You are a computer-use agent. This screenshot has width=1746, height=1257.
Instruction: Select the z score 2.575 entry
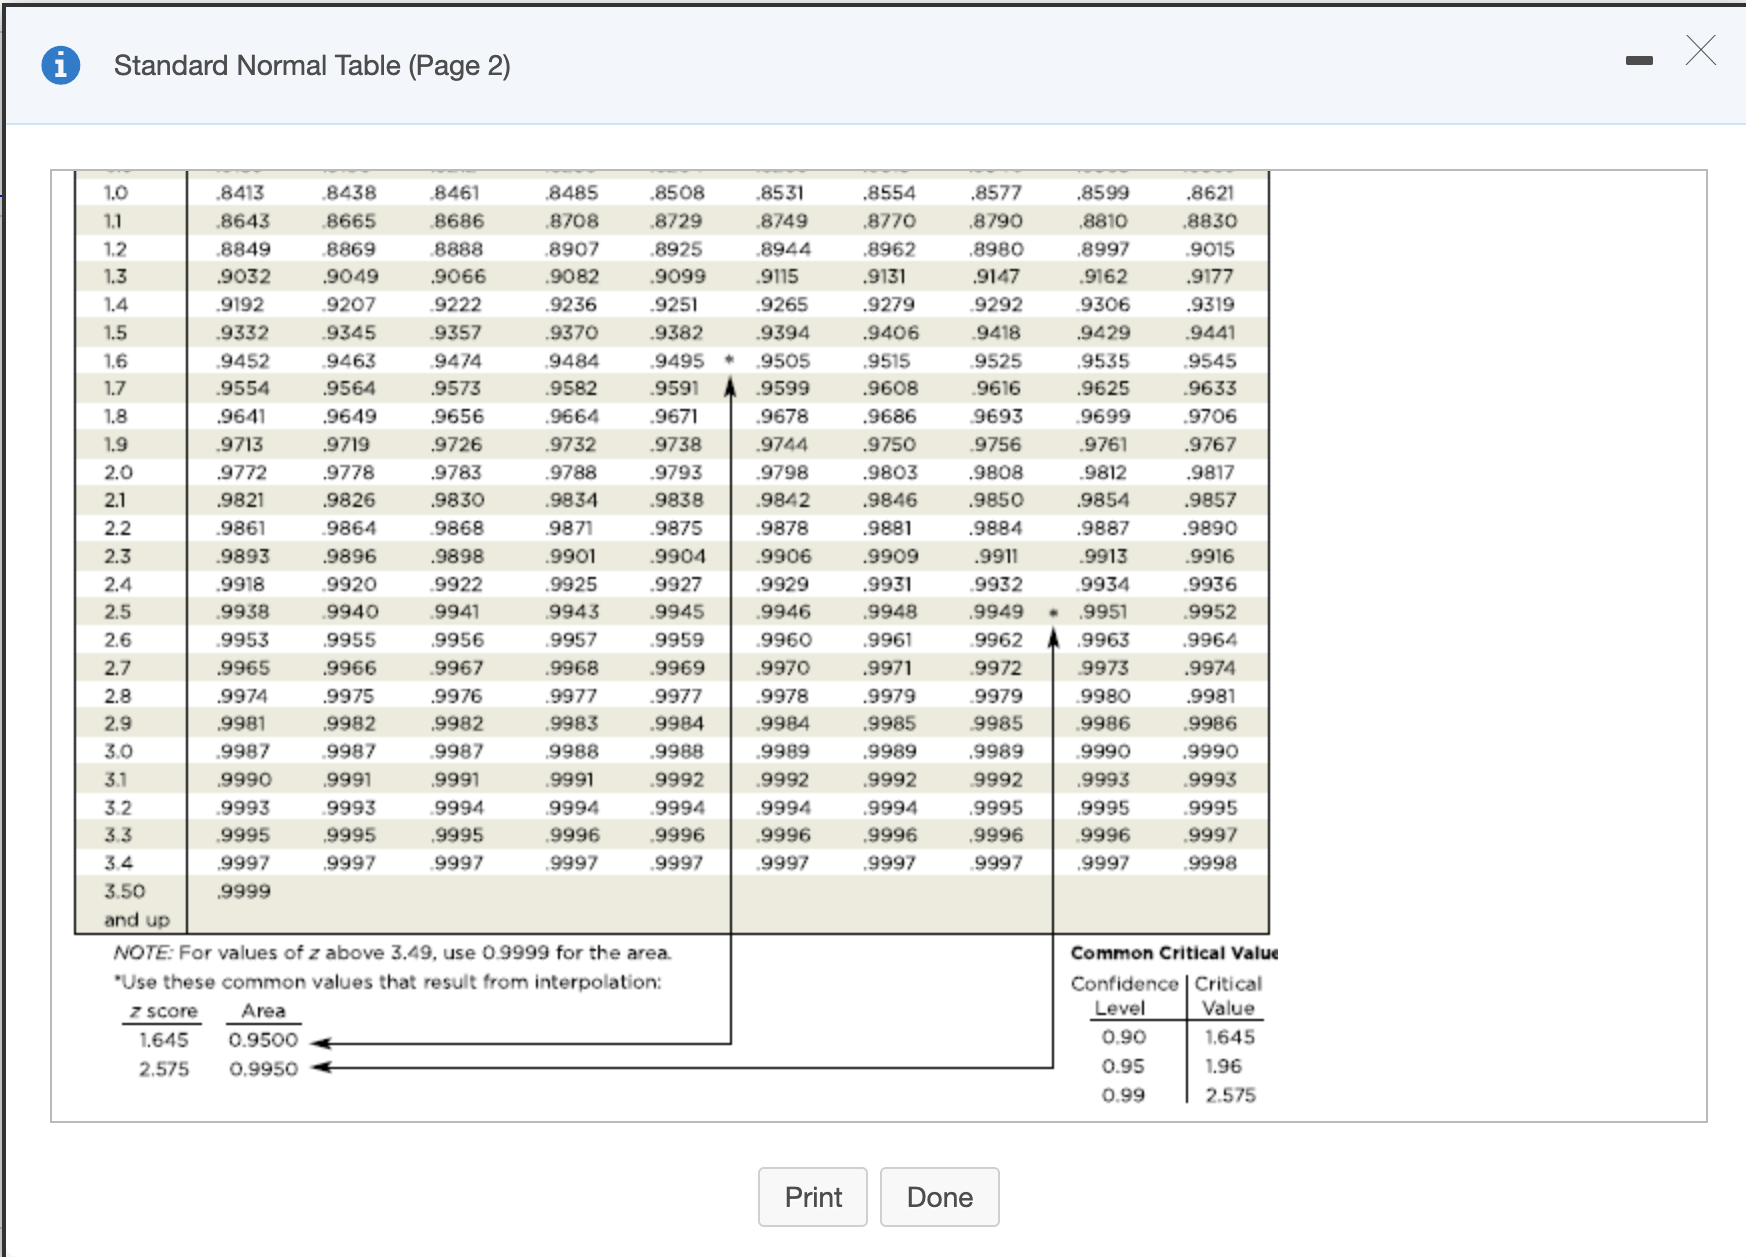point(163,1068)
